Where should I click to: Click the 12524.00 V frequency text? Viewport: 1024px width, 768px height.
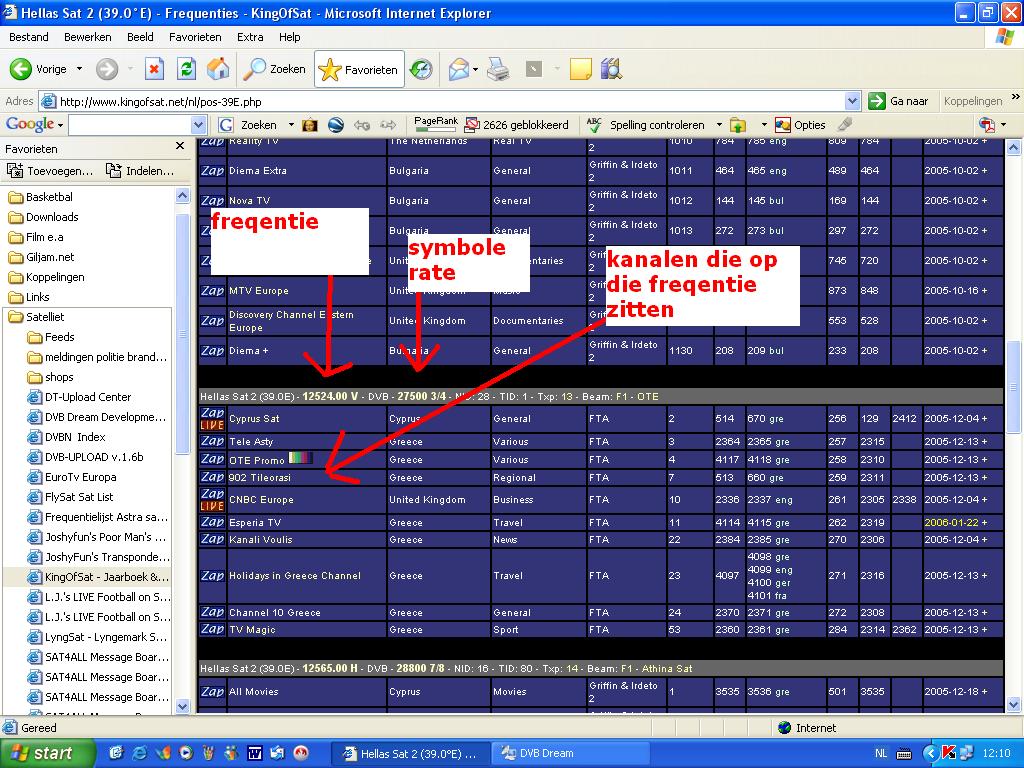point(330,396)
